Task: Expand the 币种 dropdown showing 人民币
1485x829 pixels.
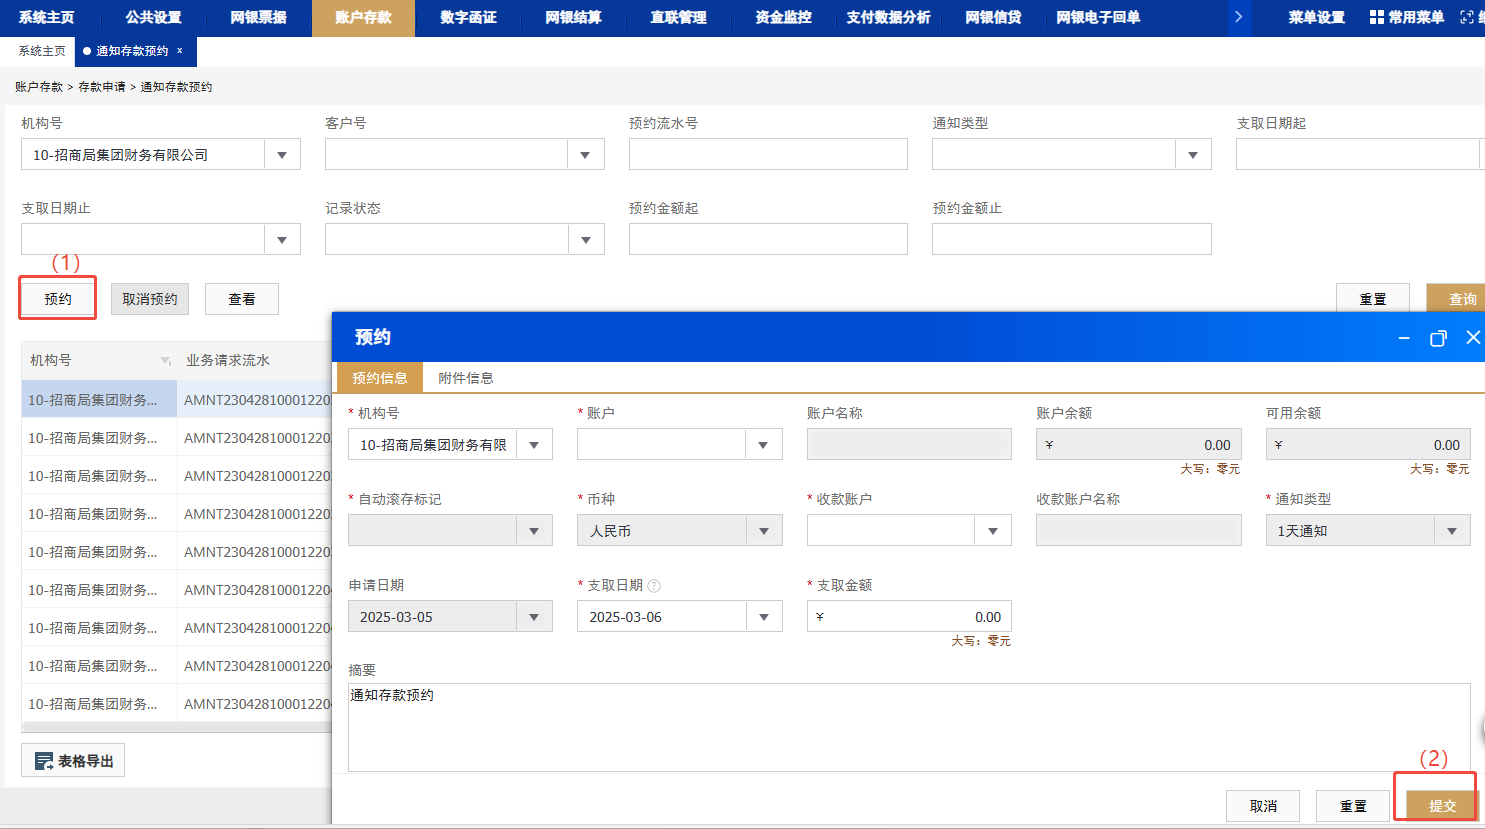Action: pos(763,531)
